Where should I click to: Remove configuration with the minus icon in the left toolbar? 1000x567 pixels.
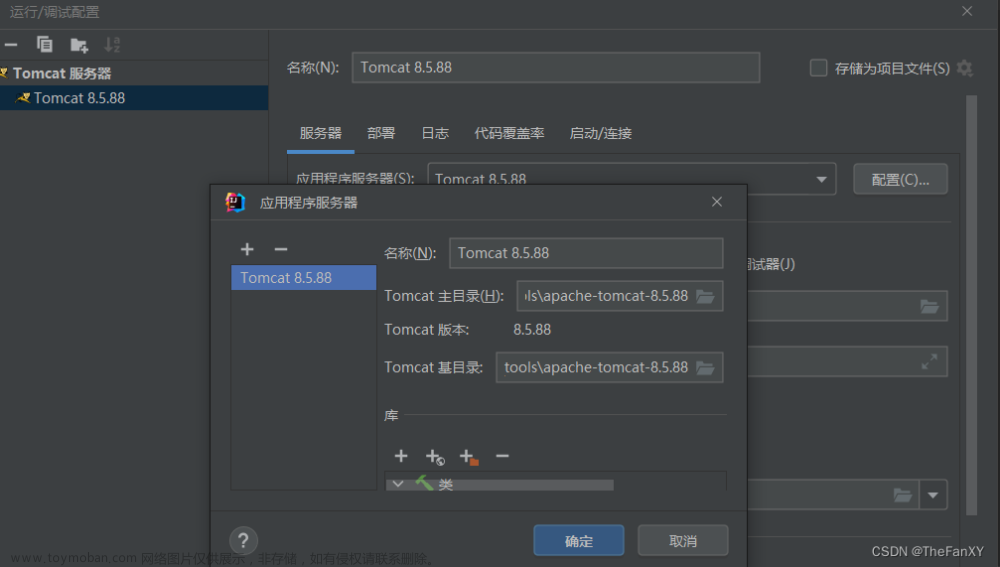(11, 45)
